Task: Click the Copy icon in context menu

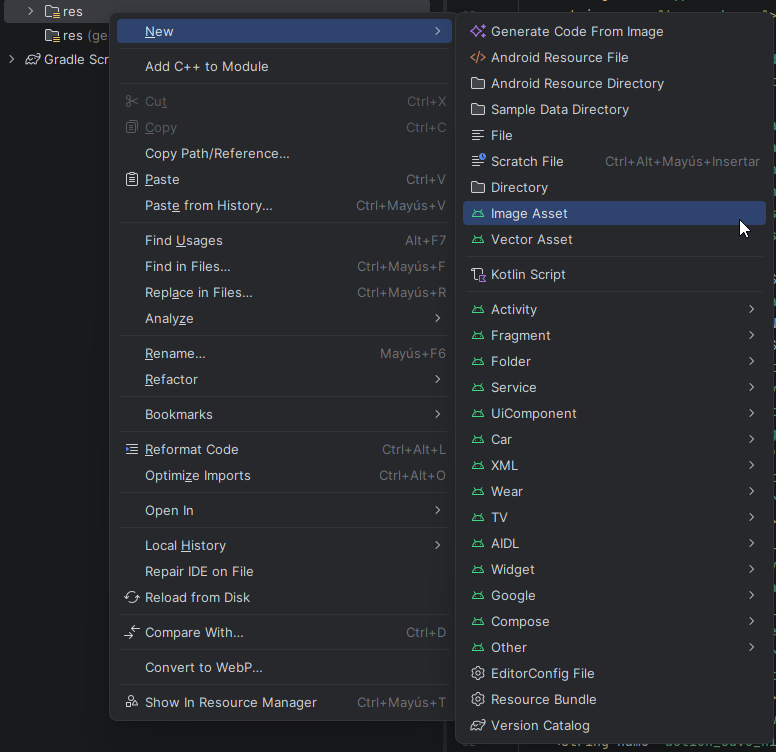Action: coord(132,127)
